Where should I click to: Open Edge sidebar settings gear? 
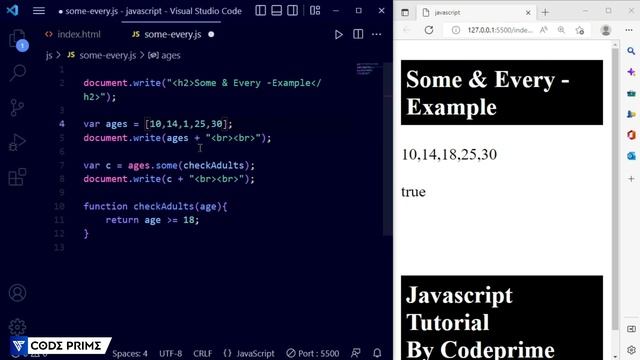pyautogui.click(x=631, y=350)
